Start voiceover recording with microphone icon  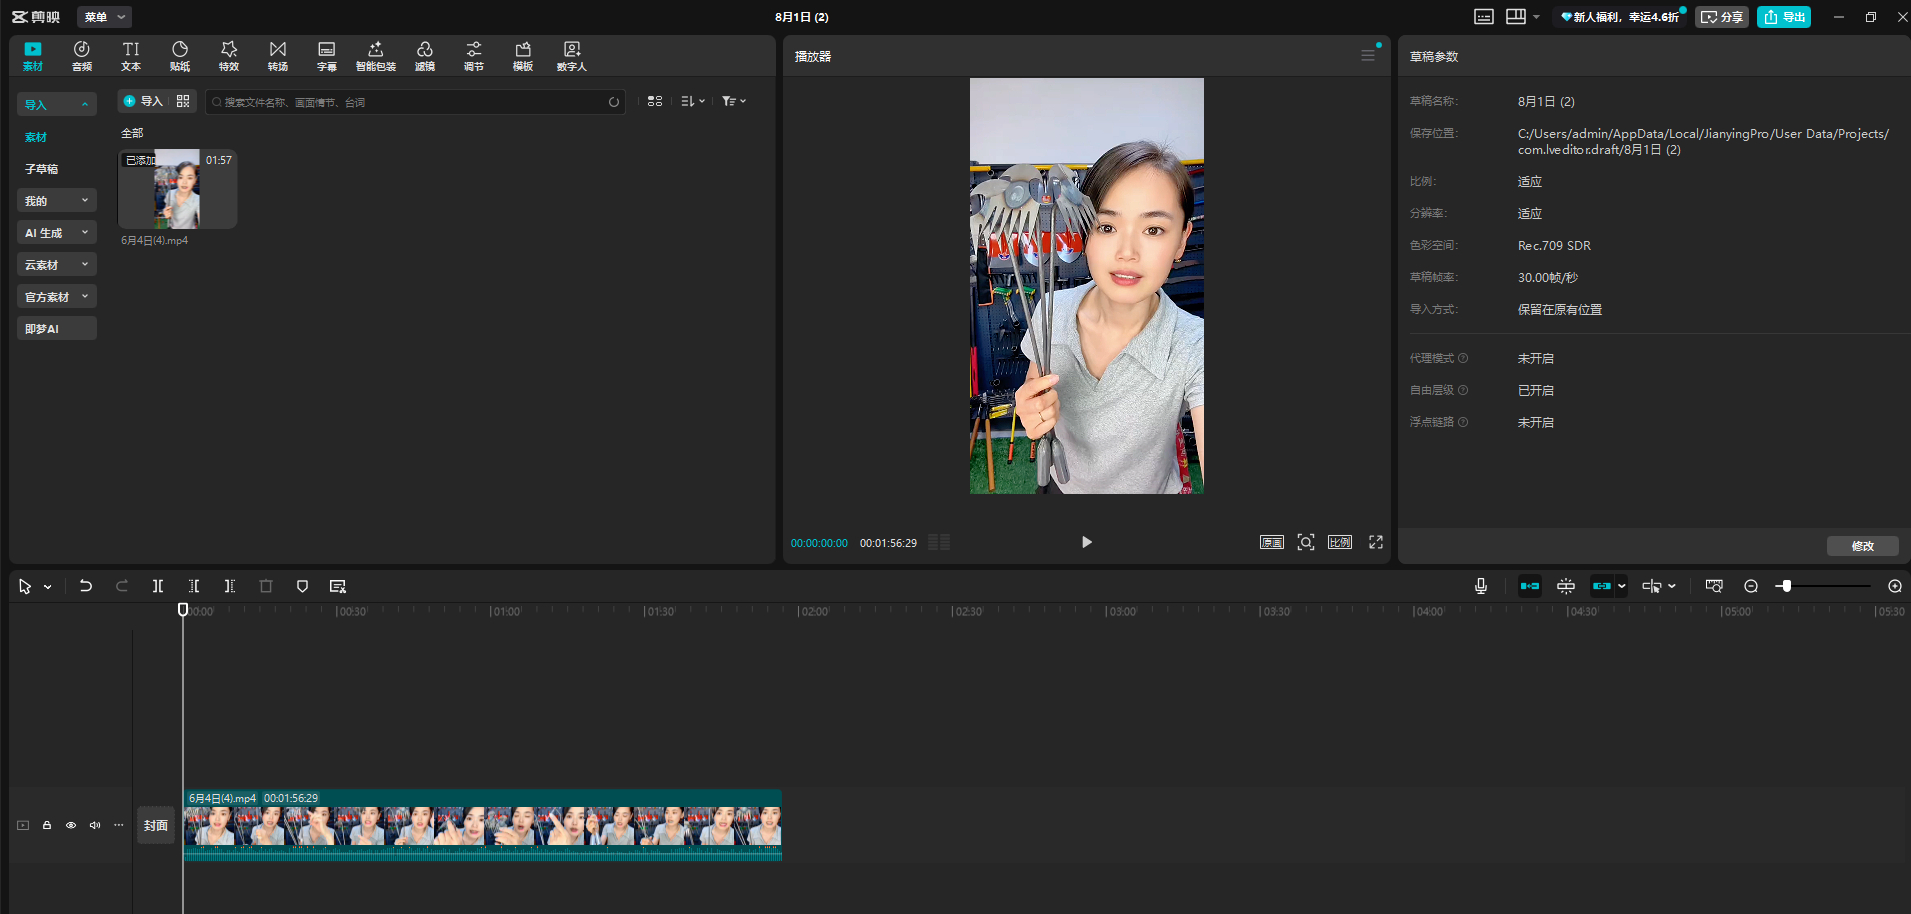click(1481, 586)
